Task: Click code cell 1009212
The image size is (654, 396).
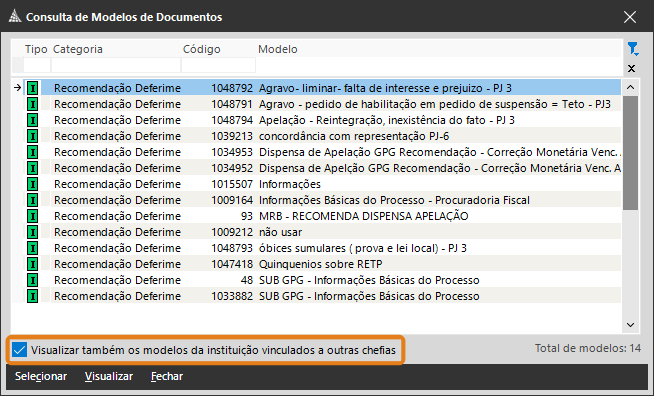Action: [x=232, y=232]
